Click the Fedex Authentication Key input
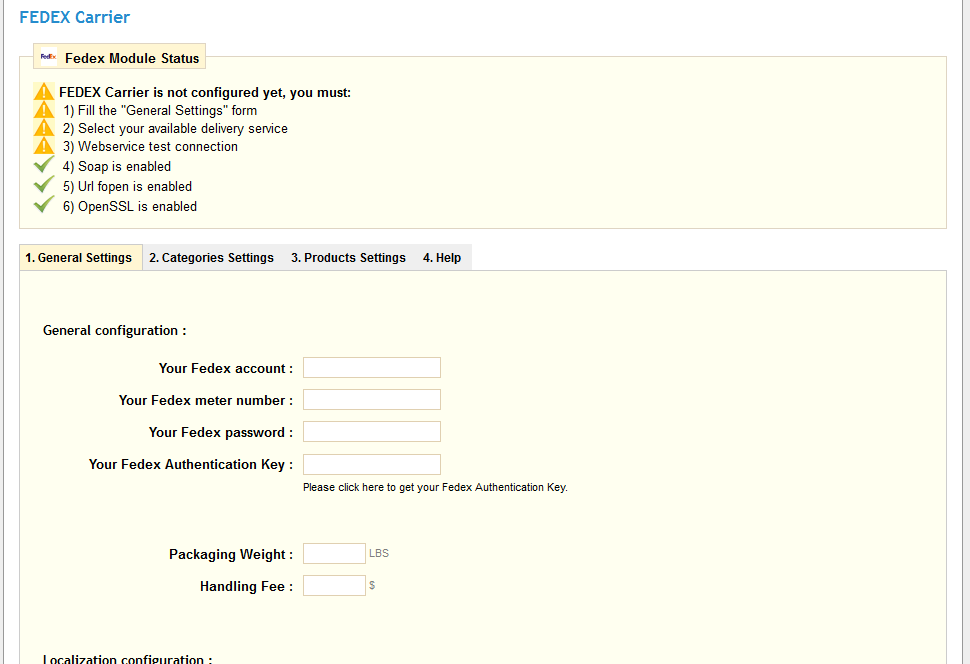970x664 pixels. [371, 464]
